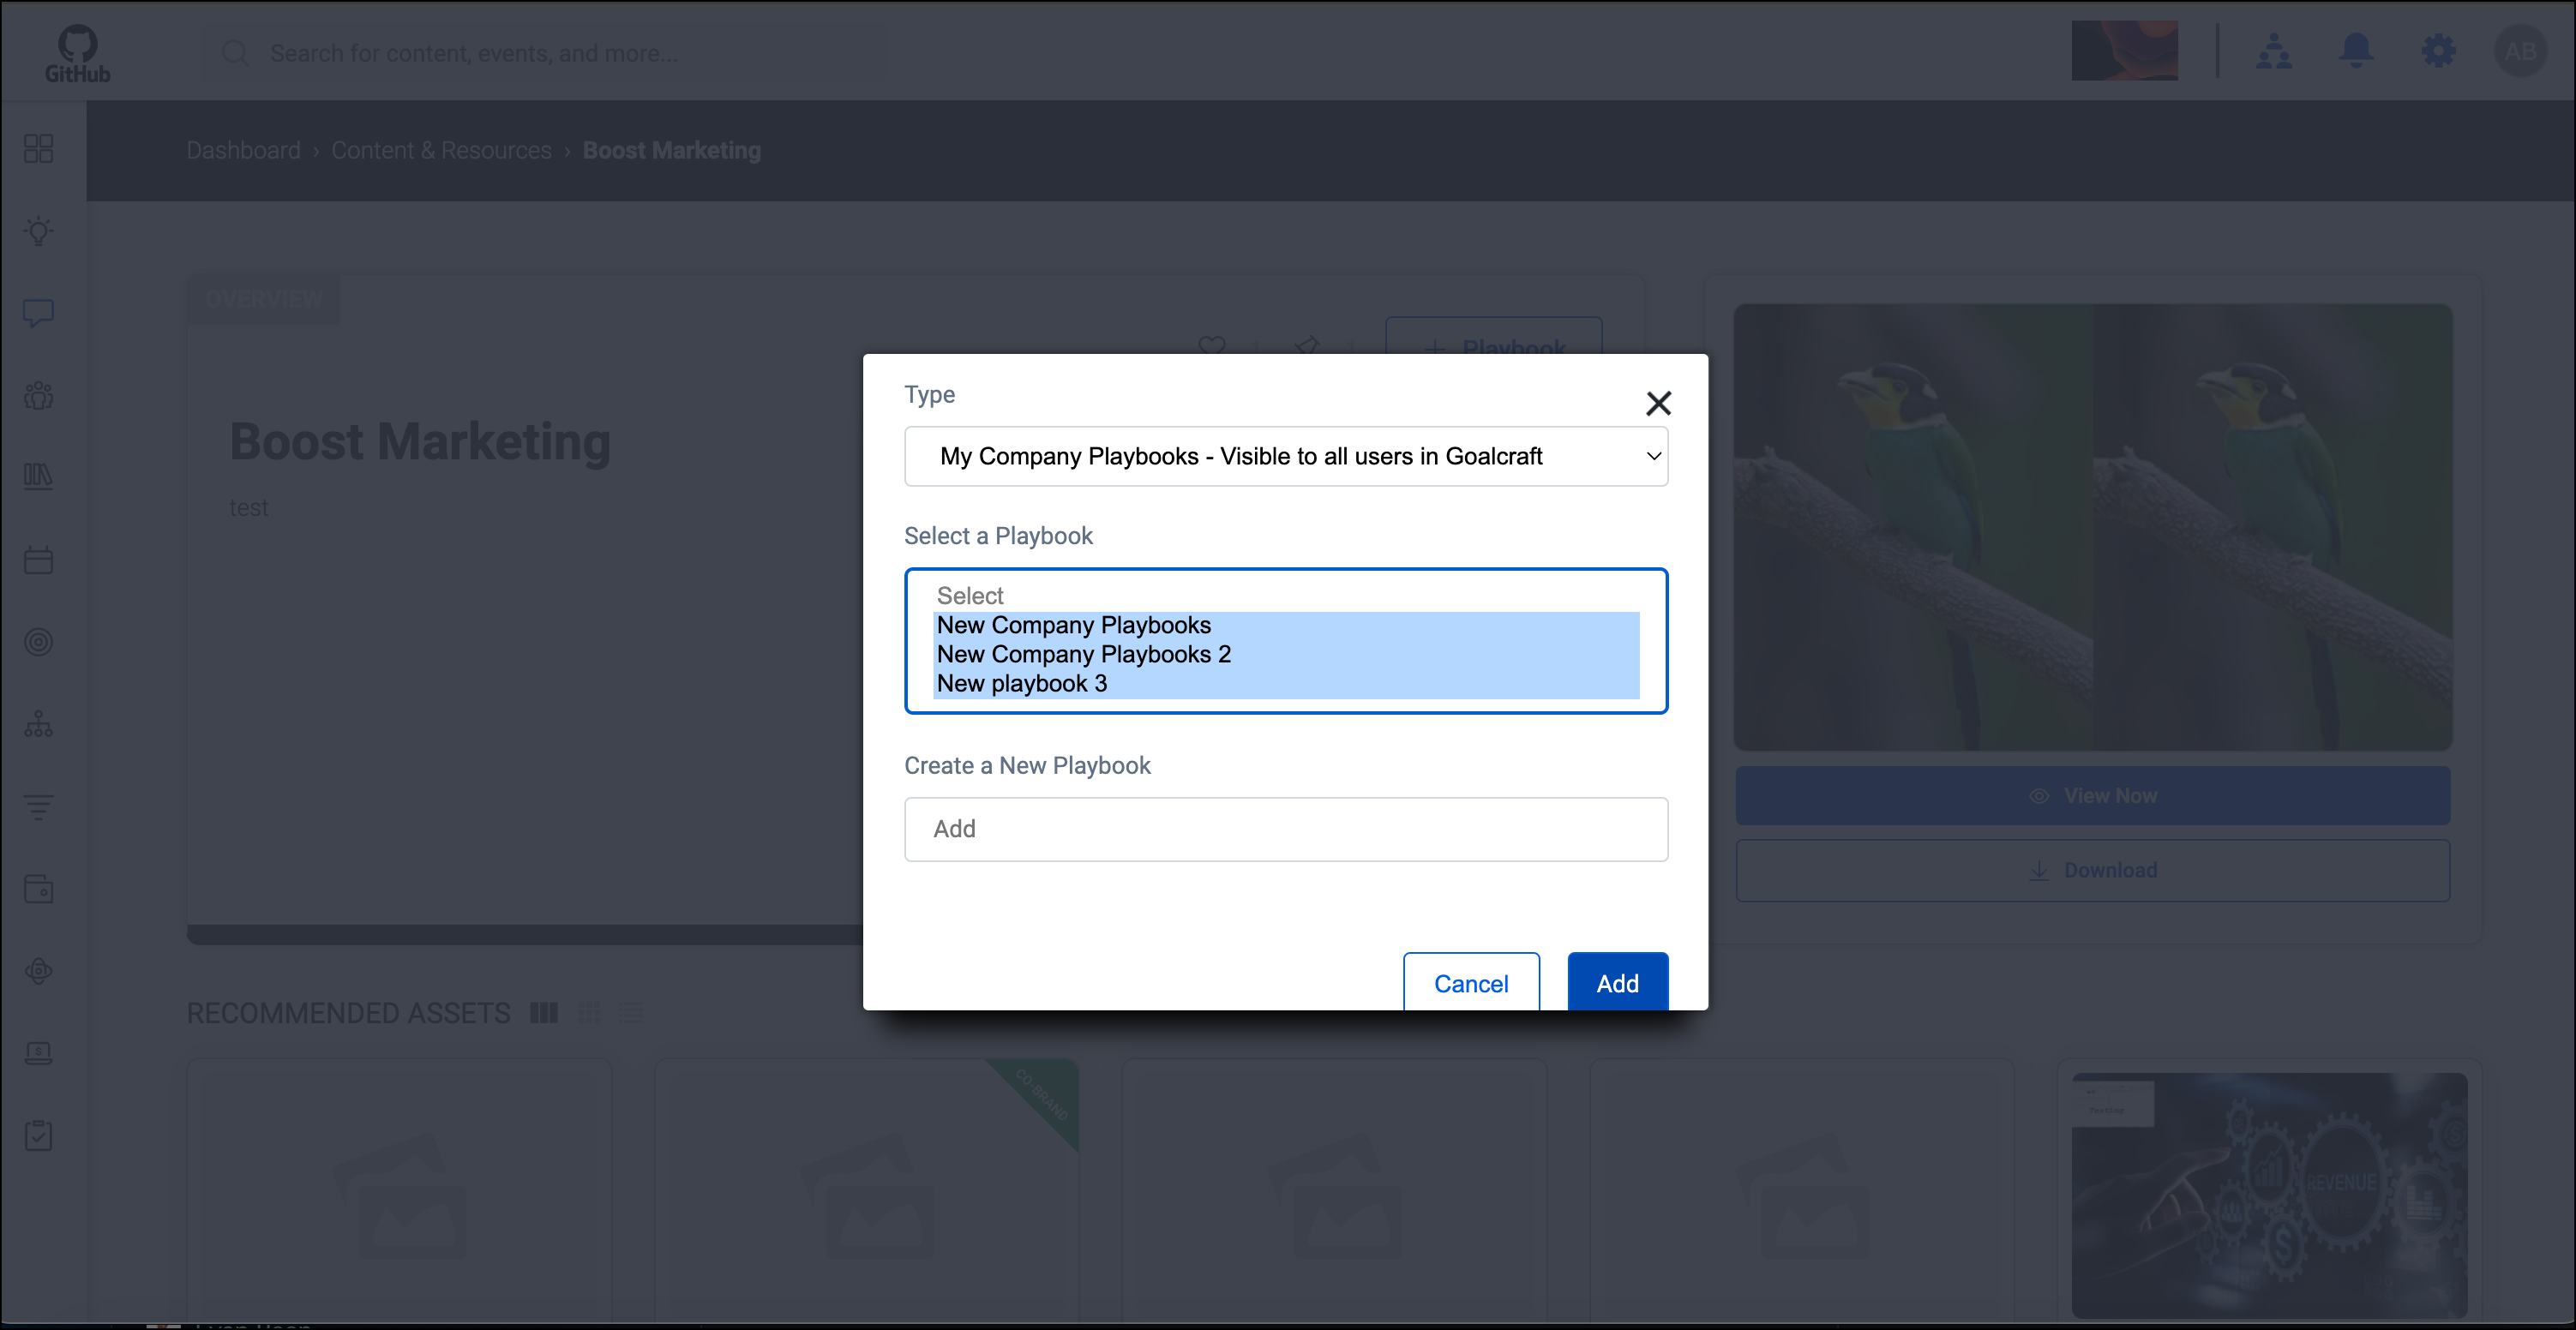Open the organization hierarchy icon in header
Image resolution: width=2576 pixels, height=1330 pixels.
pyautogui.click(x=2273, y=51)
